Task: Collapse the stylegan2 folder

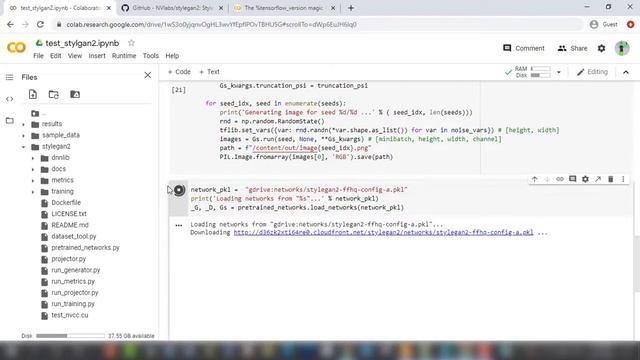Action: click(23, 147)
